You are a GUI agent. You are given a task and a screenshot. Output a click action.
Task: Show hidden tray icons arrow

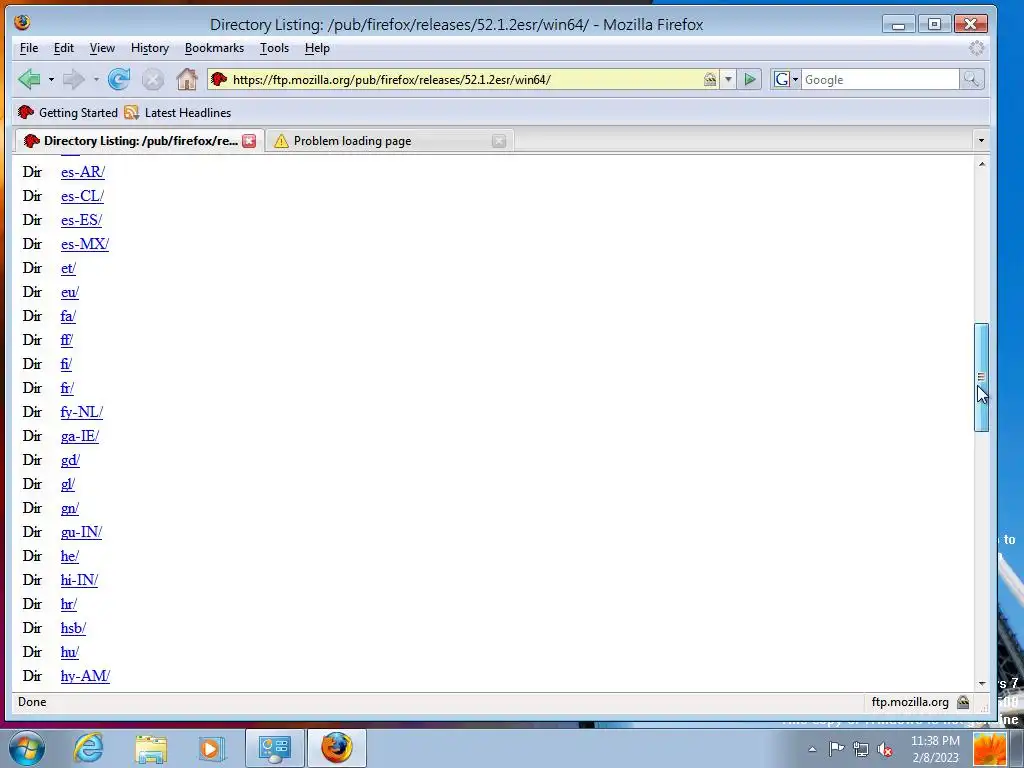812,749
